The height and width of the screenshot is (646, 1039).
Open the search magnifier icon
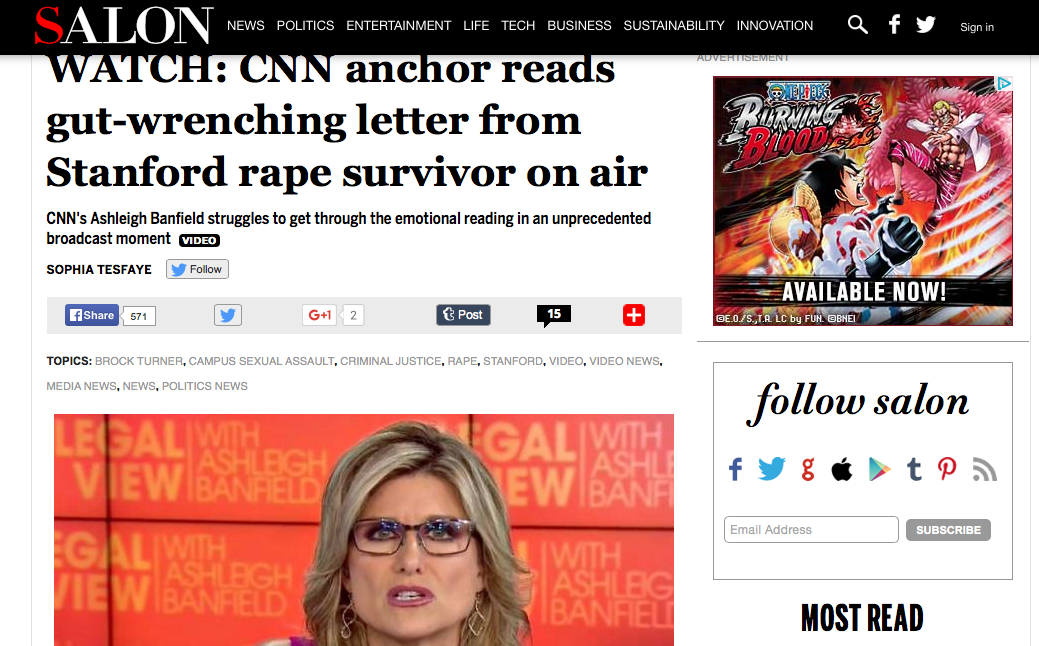(x=857, y=25)
